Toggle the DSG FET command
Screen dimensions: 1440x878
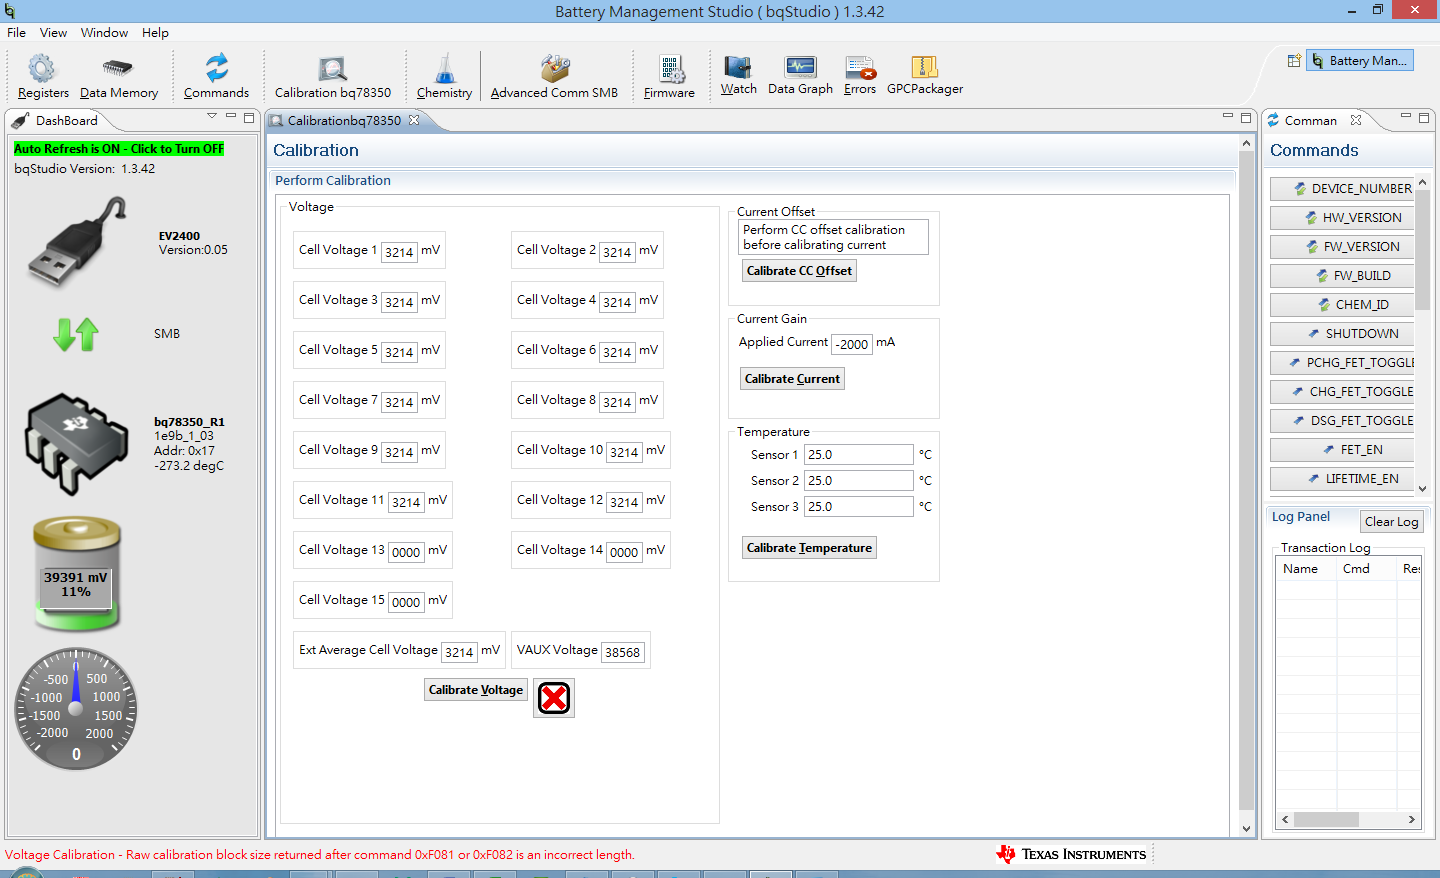pyautogui.click(x=1342, y=421)
